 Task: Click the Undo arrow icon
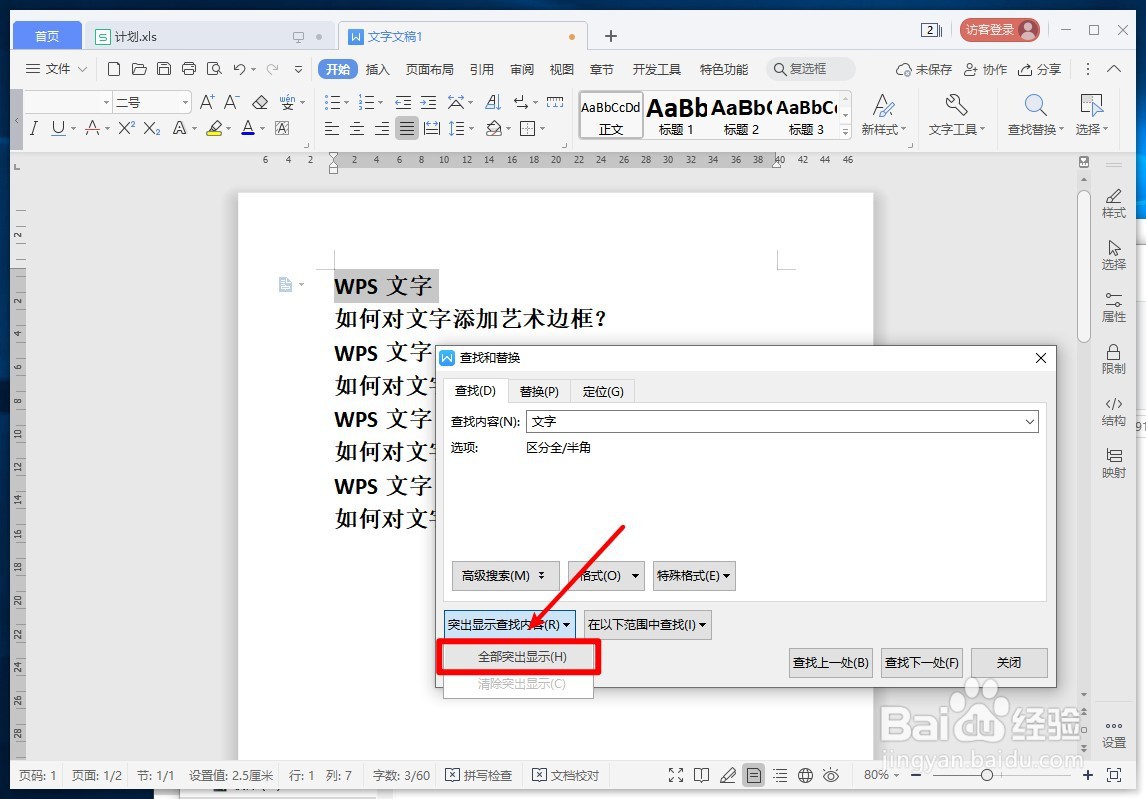coord(239,69)
